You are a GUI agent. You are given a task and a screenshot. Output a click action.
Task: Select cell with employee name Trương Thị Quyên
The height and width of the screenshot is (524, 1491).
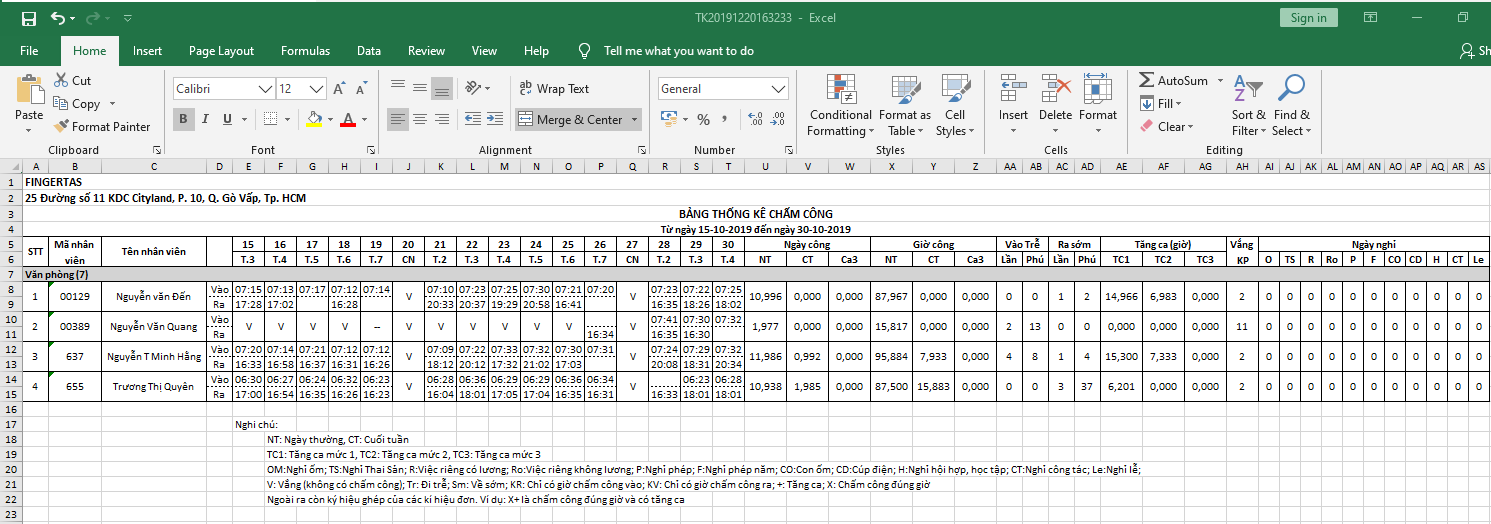coord(153,386)
